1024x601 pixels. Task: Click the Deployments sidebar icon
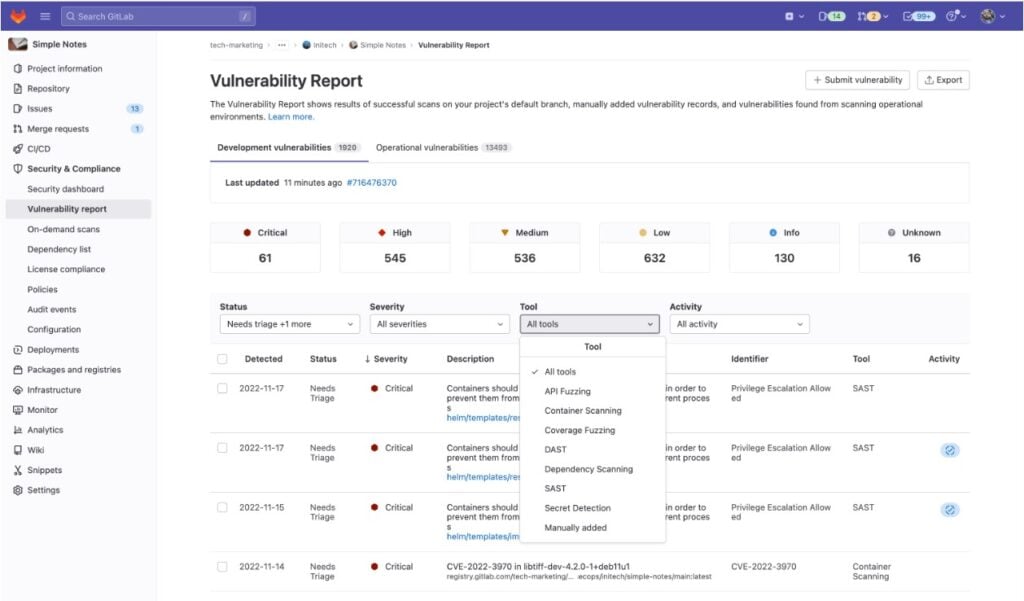[18, 350]
